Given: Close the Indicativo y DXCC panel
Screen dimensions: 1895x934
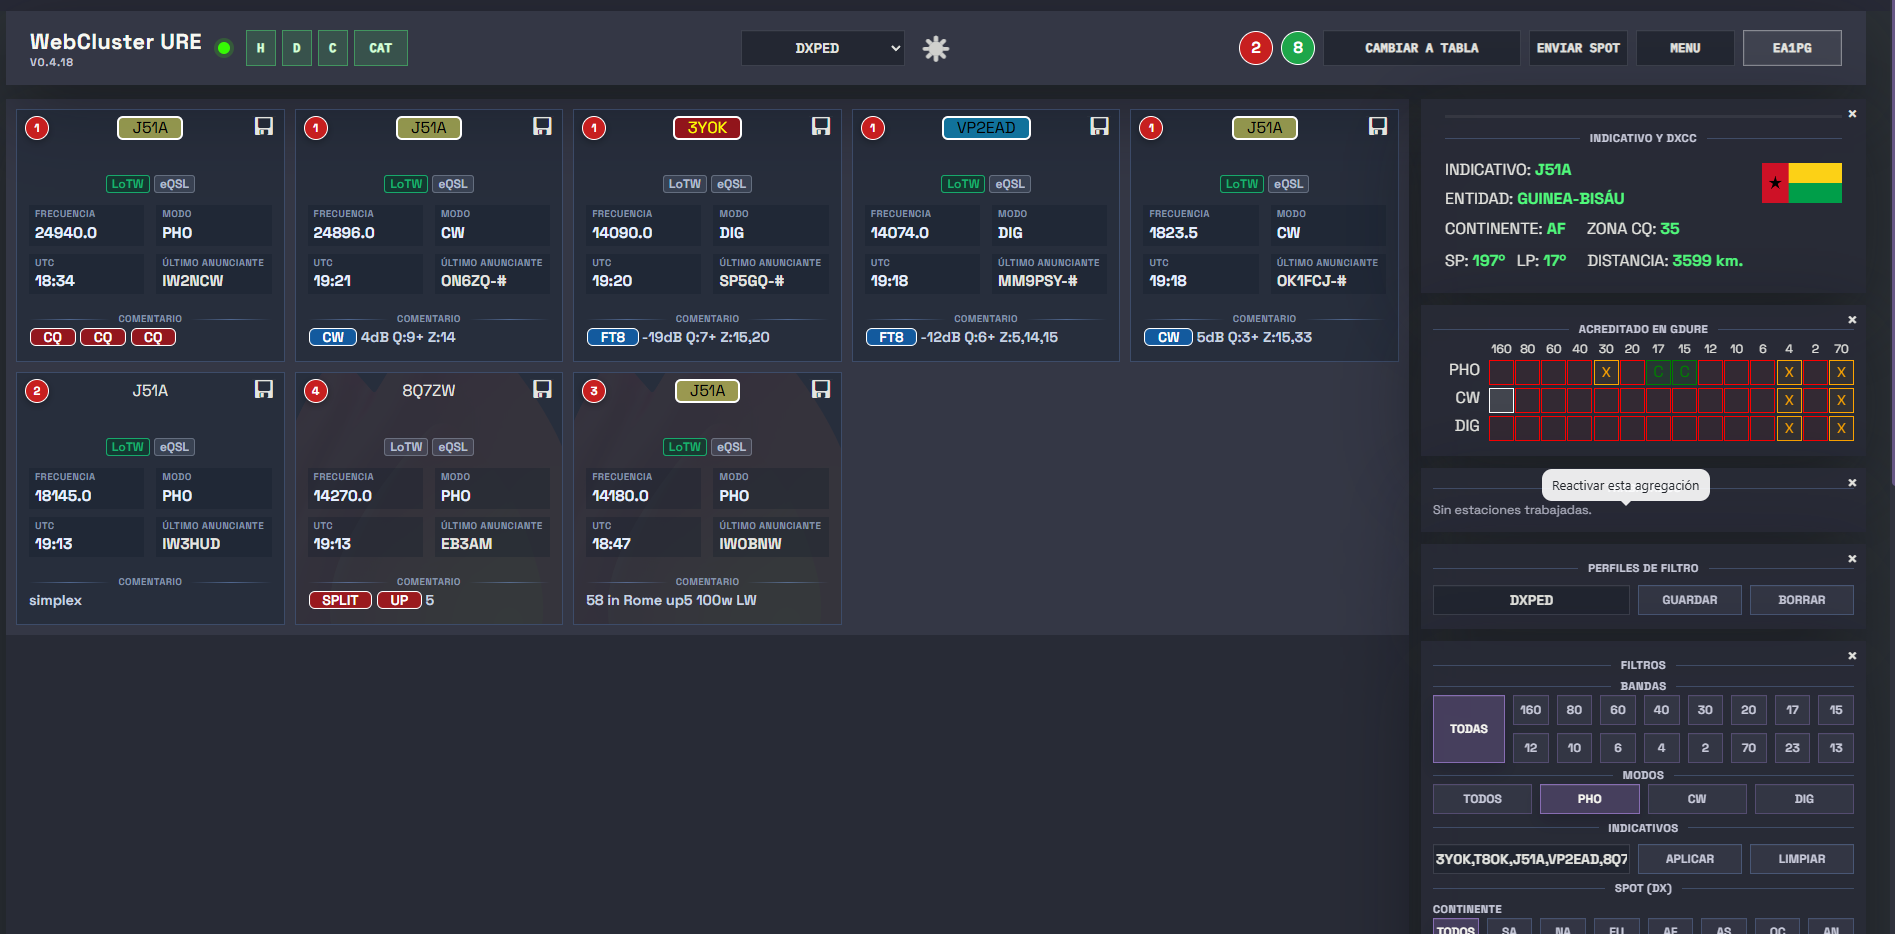Looking at the screenshot, I should click(1852, 114).
